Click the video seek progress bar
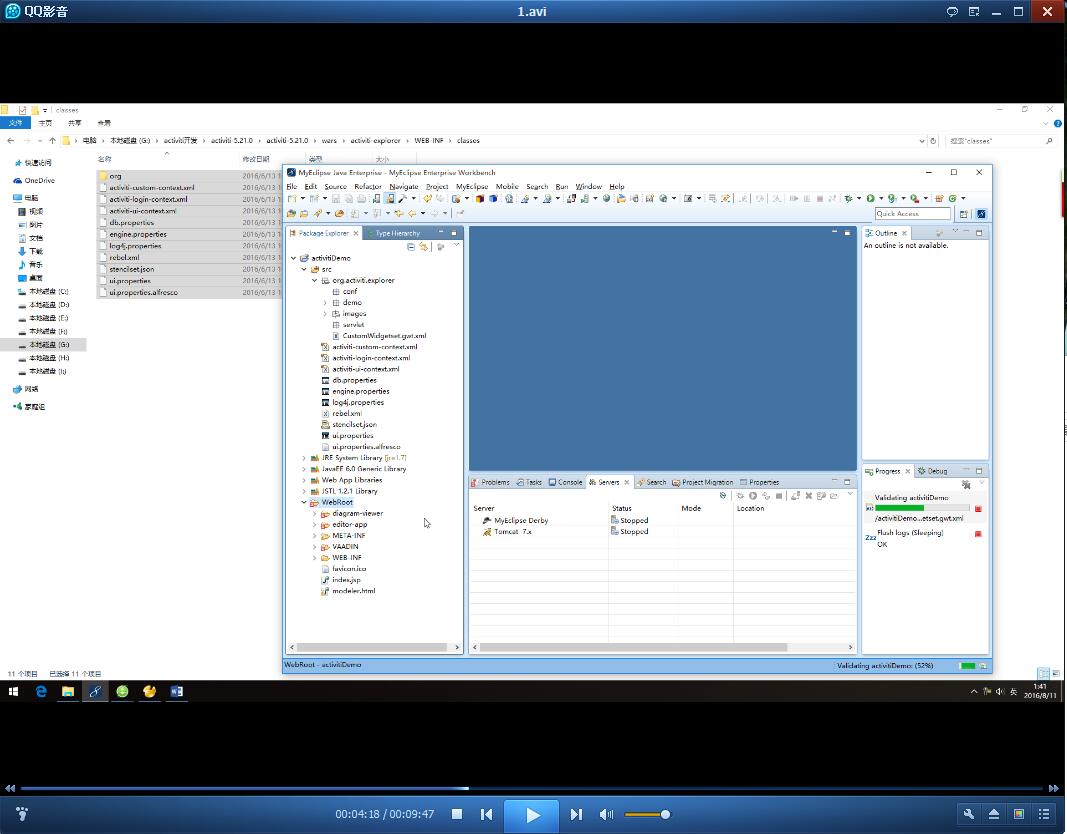This screenshot has width=1067, height=834. [x=533, y=788]
